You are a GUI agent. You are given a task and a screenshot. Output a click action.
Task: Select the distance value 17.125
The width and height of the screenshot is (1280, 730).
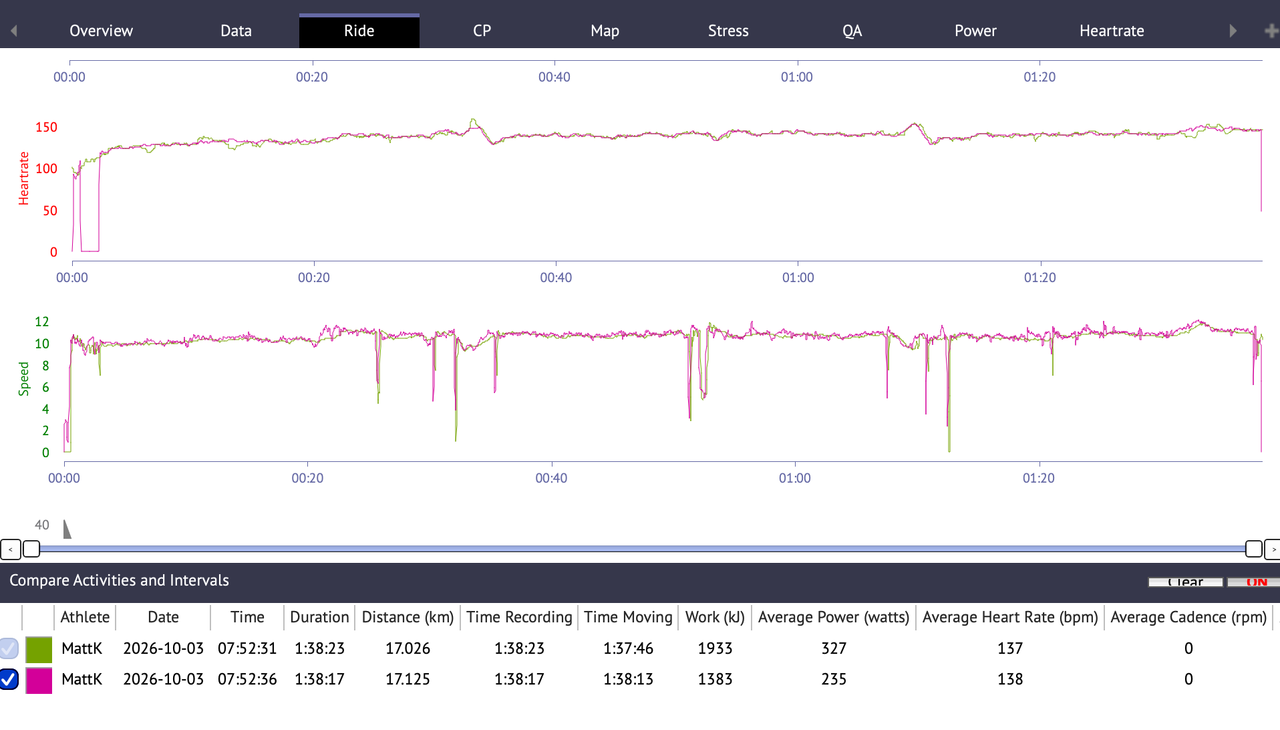pos(408,680)
